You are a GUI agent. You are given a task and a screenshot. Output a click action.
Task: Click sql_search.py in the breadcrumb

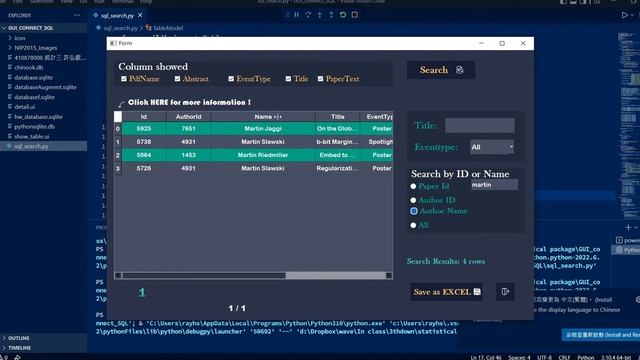point(120,28)
